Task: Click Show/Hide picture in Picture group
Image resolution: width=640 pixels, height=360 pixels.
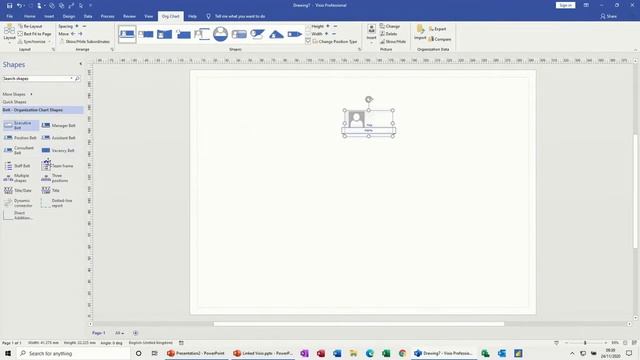Action: [x=393, y=42]
